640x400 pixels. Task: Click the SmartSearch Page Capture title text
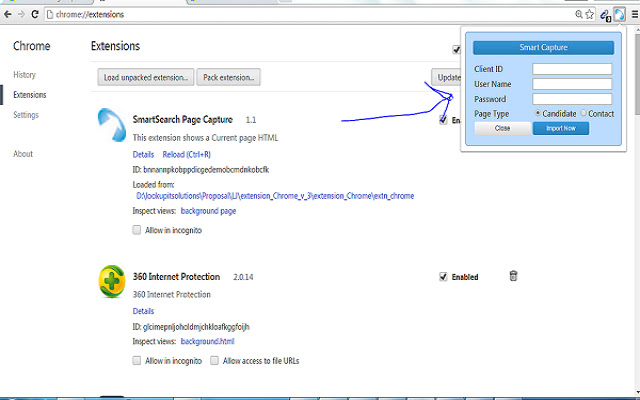click(182, 120)
